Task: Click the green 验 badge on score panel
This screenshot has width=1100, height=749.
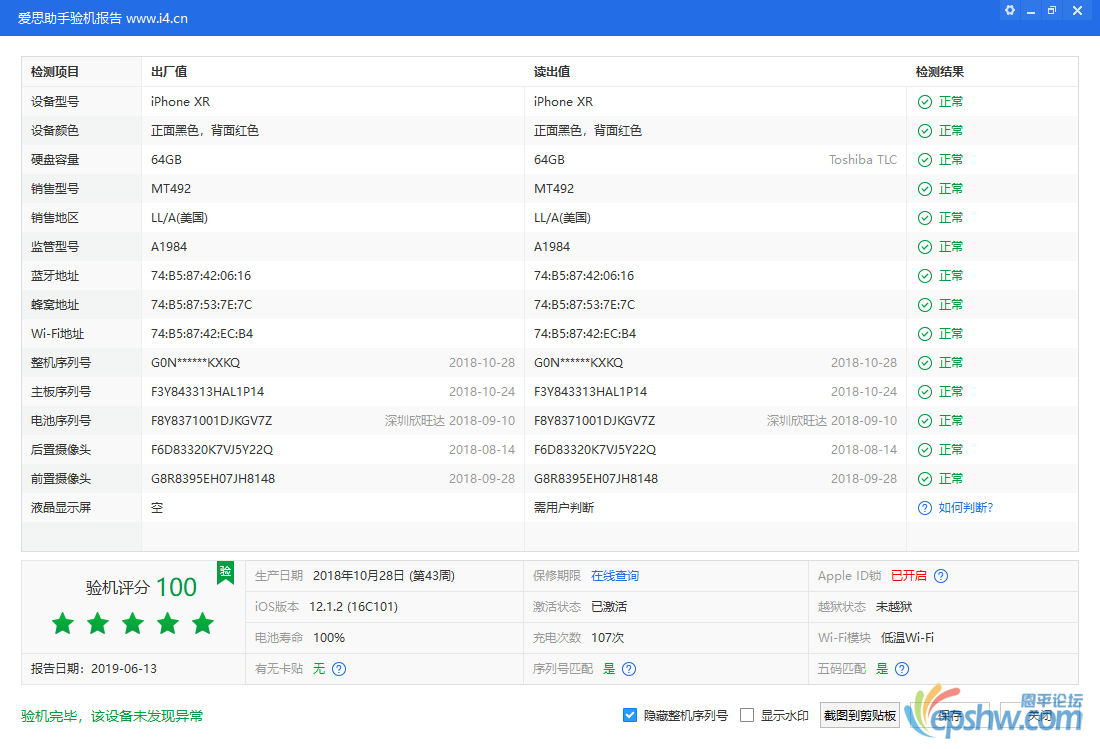Action: tap(225, 572)
